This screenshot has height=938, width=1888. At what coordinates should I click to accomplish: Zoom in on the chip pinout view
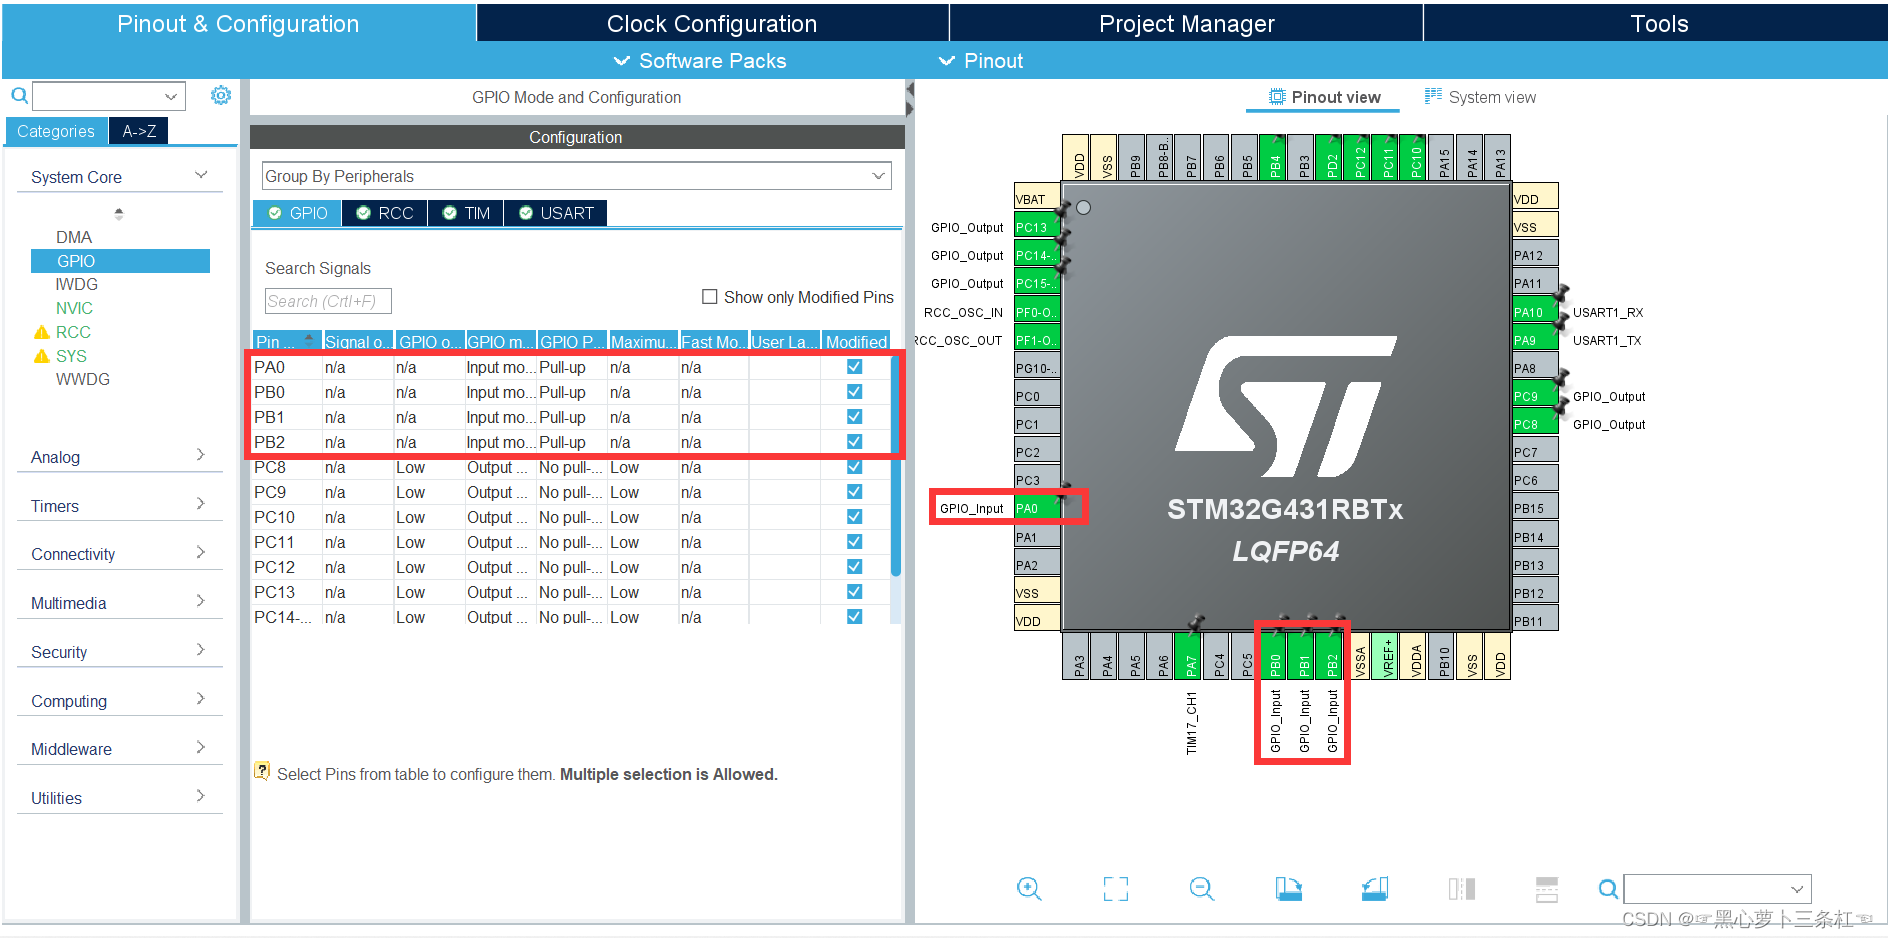[1029, 888]
